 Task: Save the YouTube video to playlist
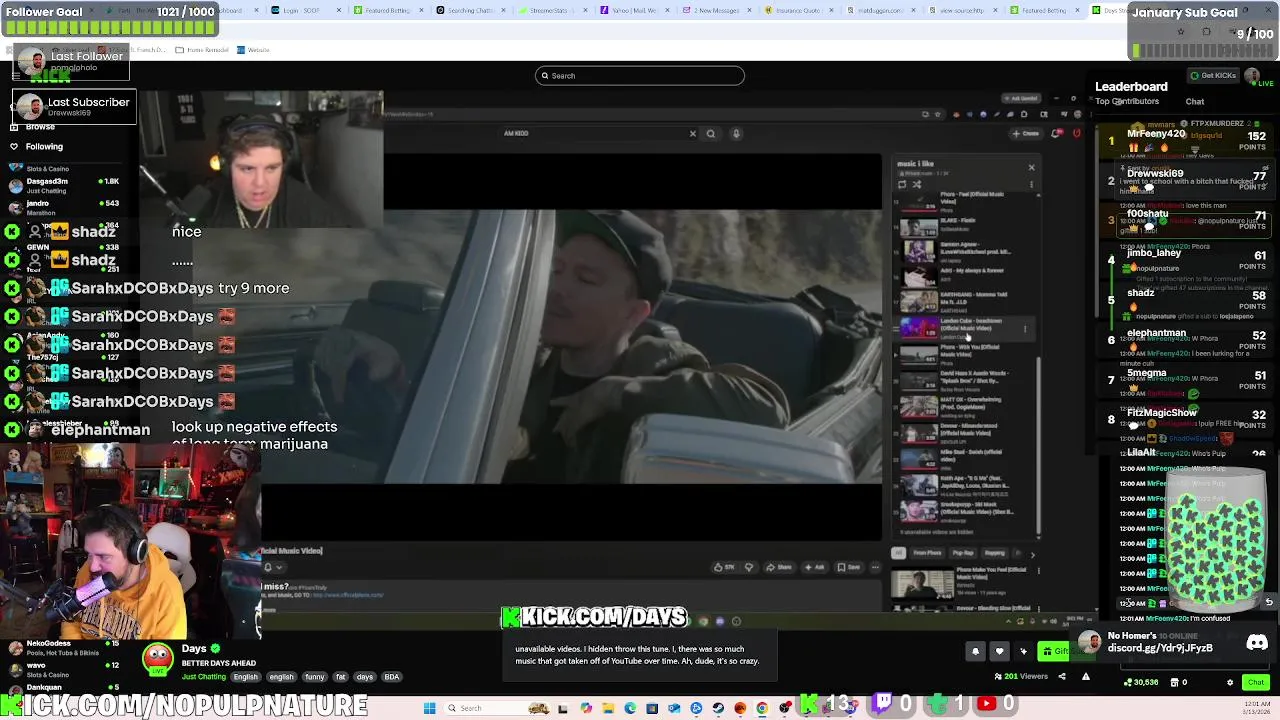coord(849,567)
